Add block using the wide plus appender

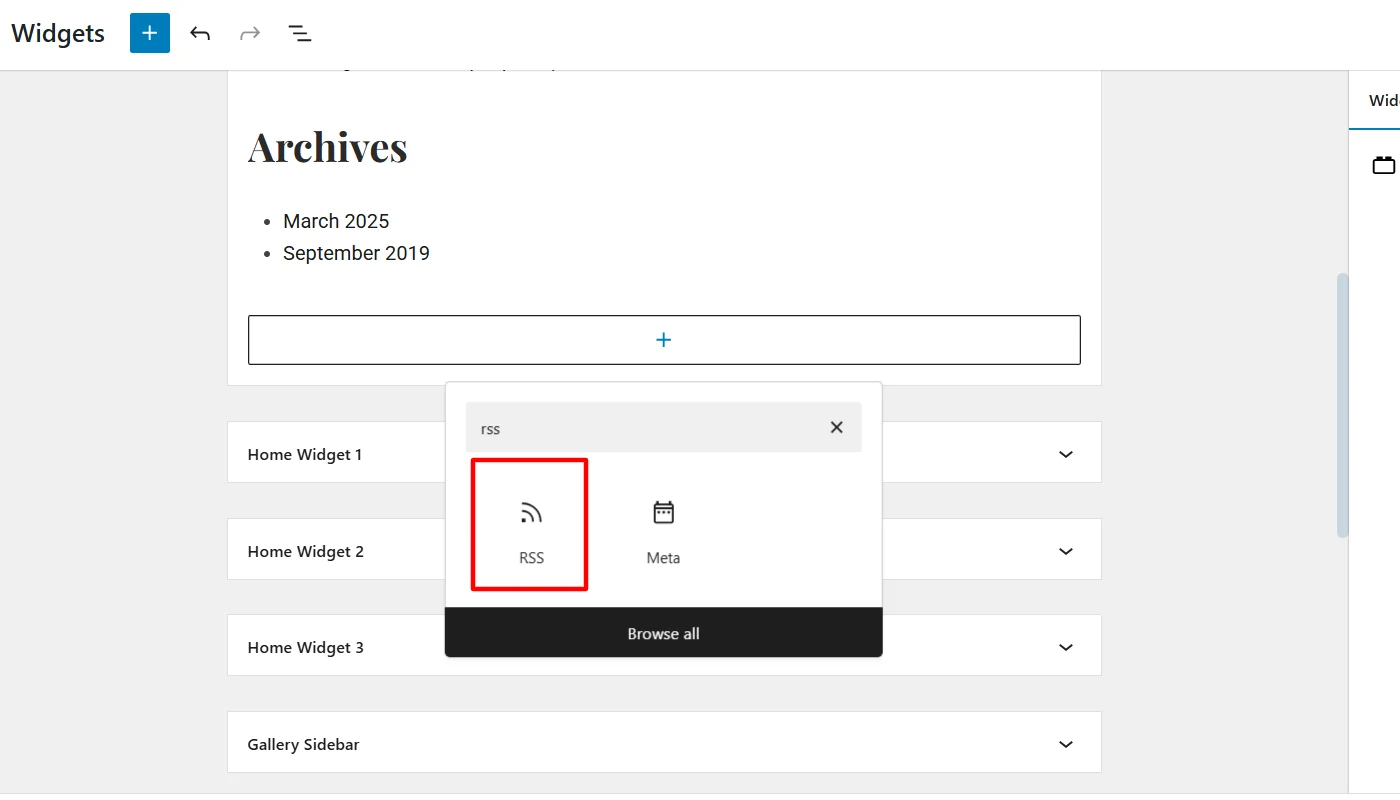pos(664,340)
